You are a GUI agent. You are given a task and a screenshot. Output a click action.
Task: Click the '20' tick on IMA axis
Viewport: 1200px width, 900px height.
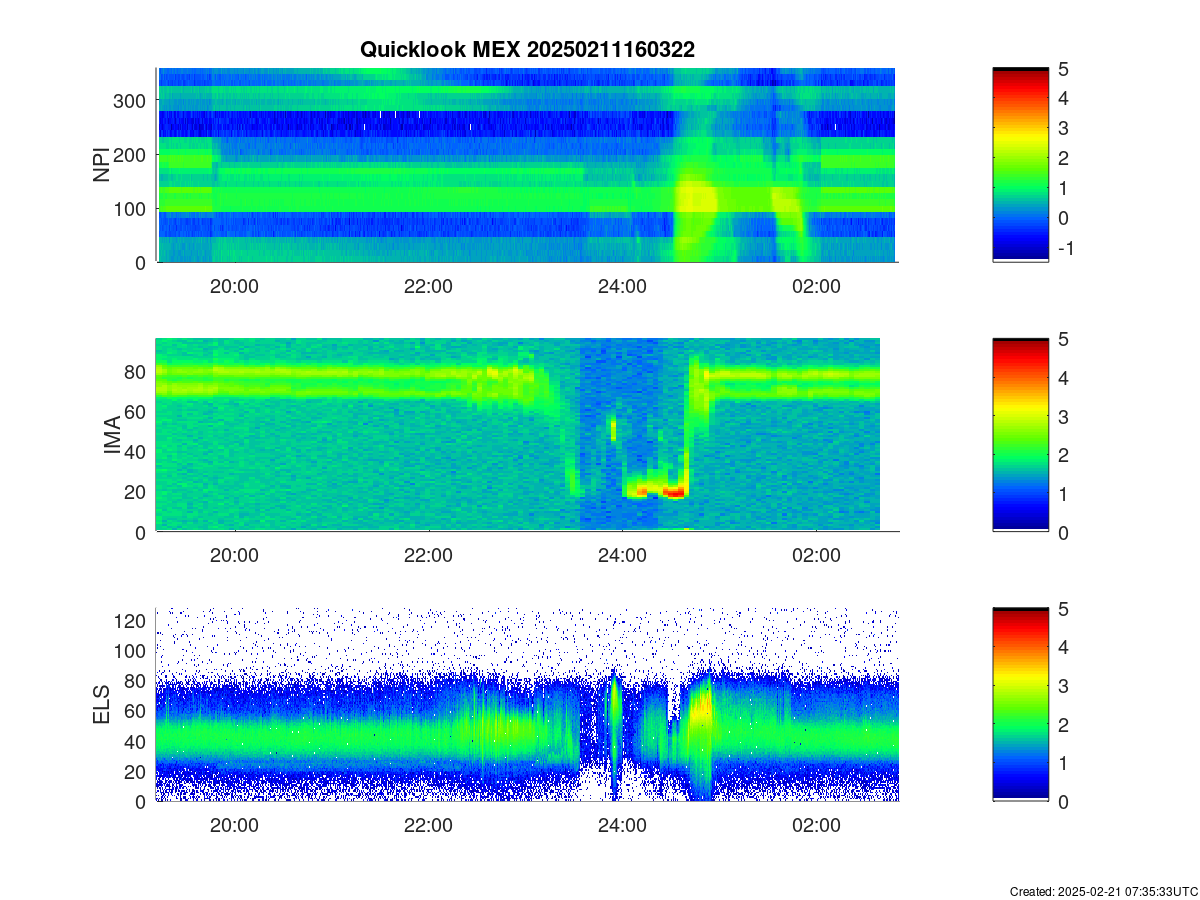pyautogui.click(x=137, y=492)
